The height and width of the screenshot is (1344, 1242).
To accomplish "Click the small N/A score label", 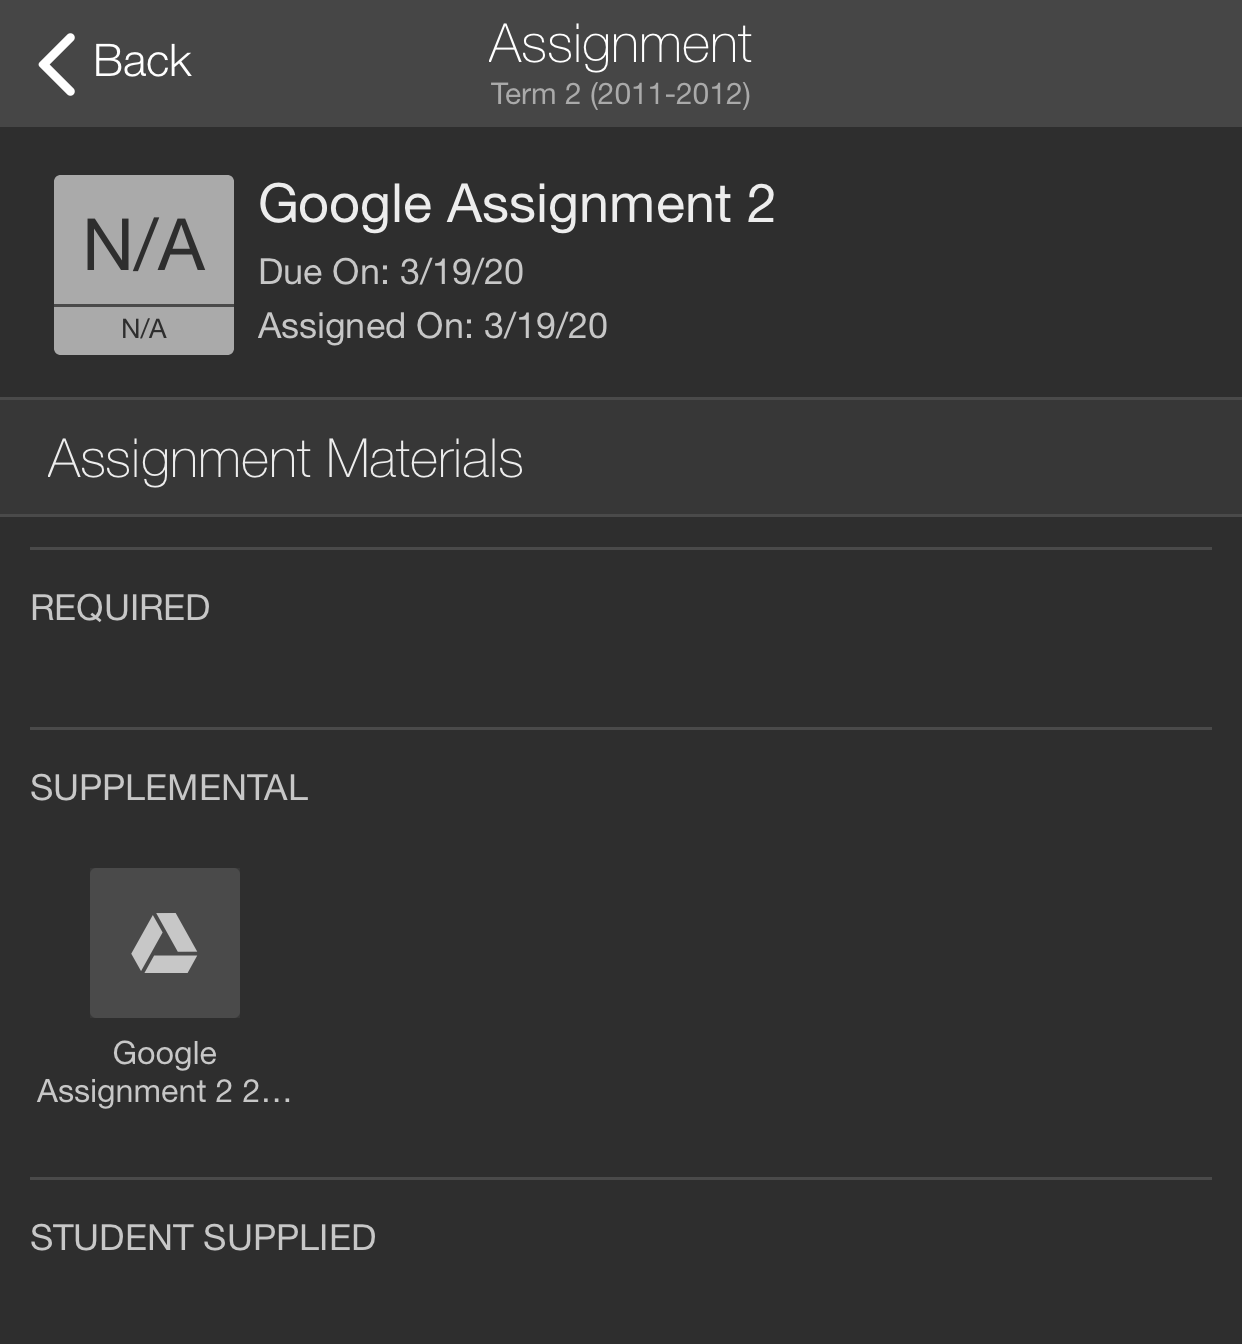I will coord(144,330).
